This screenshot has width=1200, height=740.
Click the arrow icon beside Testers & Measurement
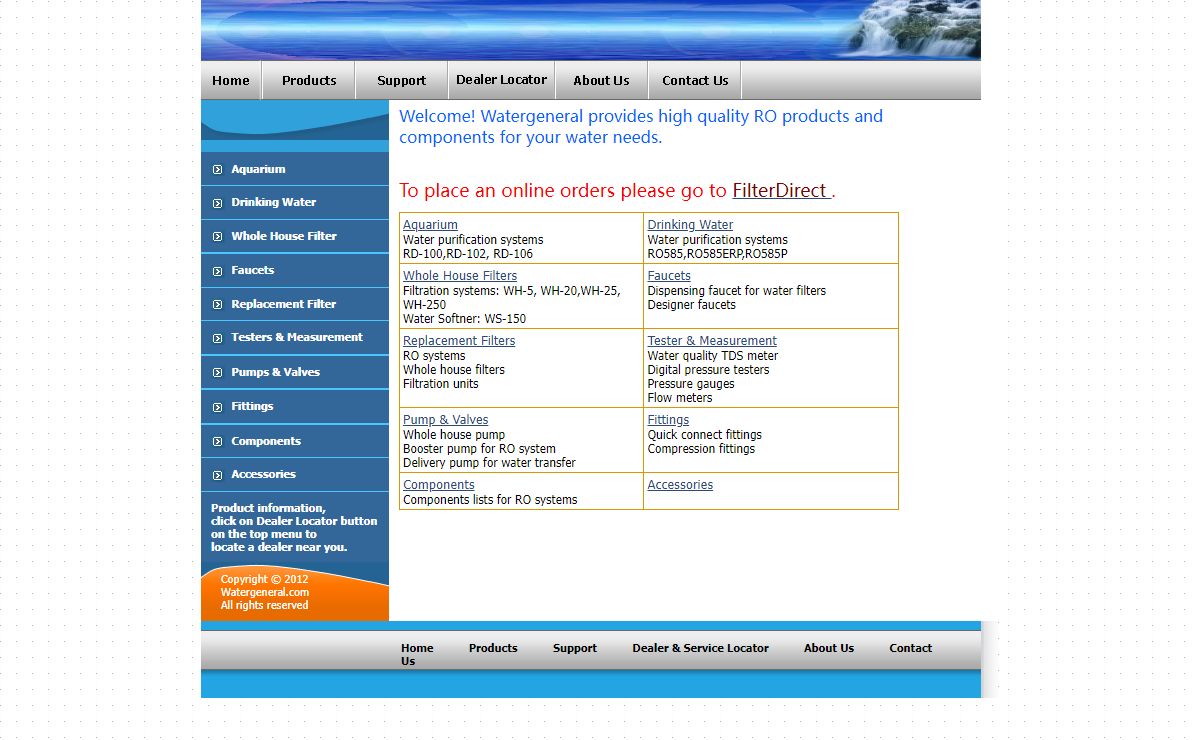(x=217, y=338)
